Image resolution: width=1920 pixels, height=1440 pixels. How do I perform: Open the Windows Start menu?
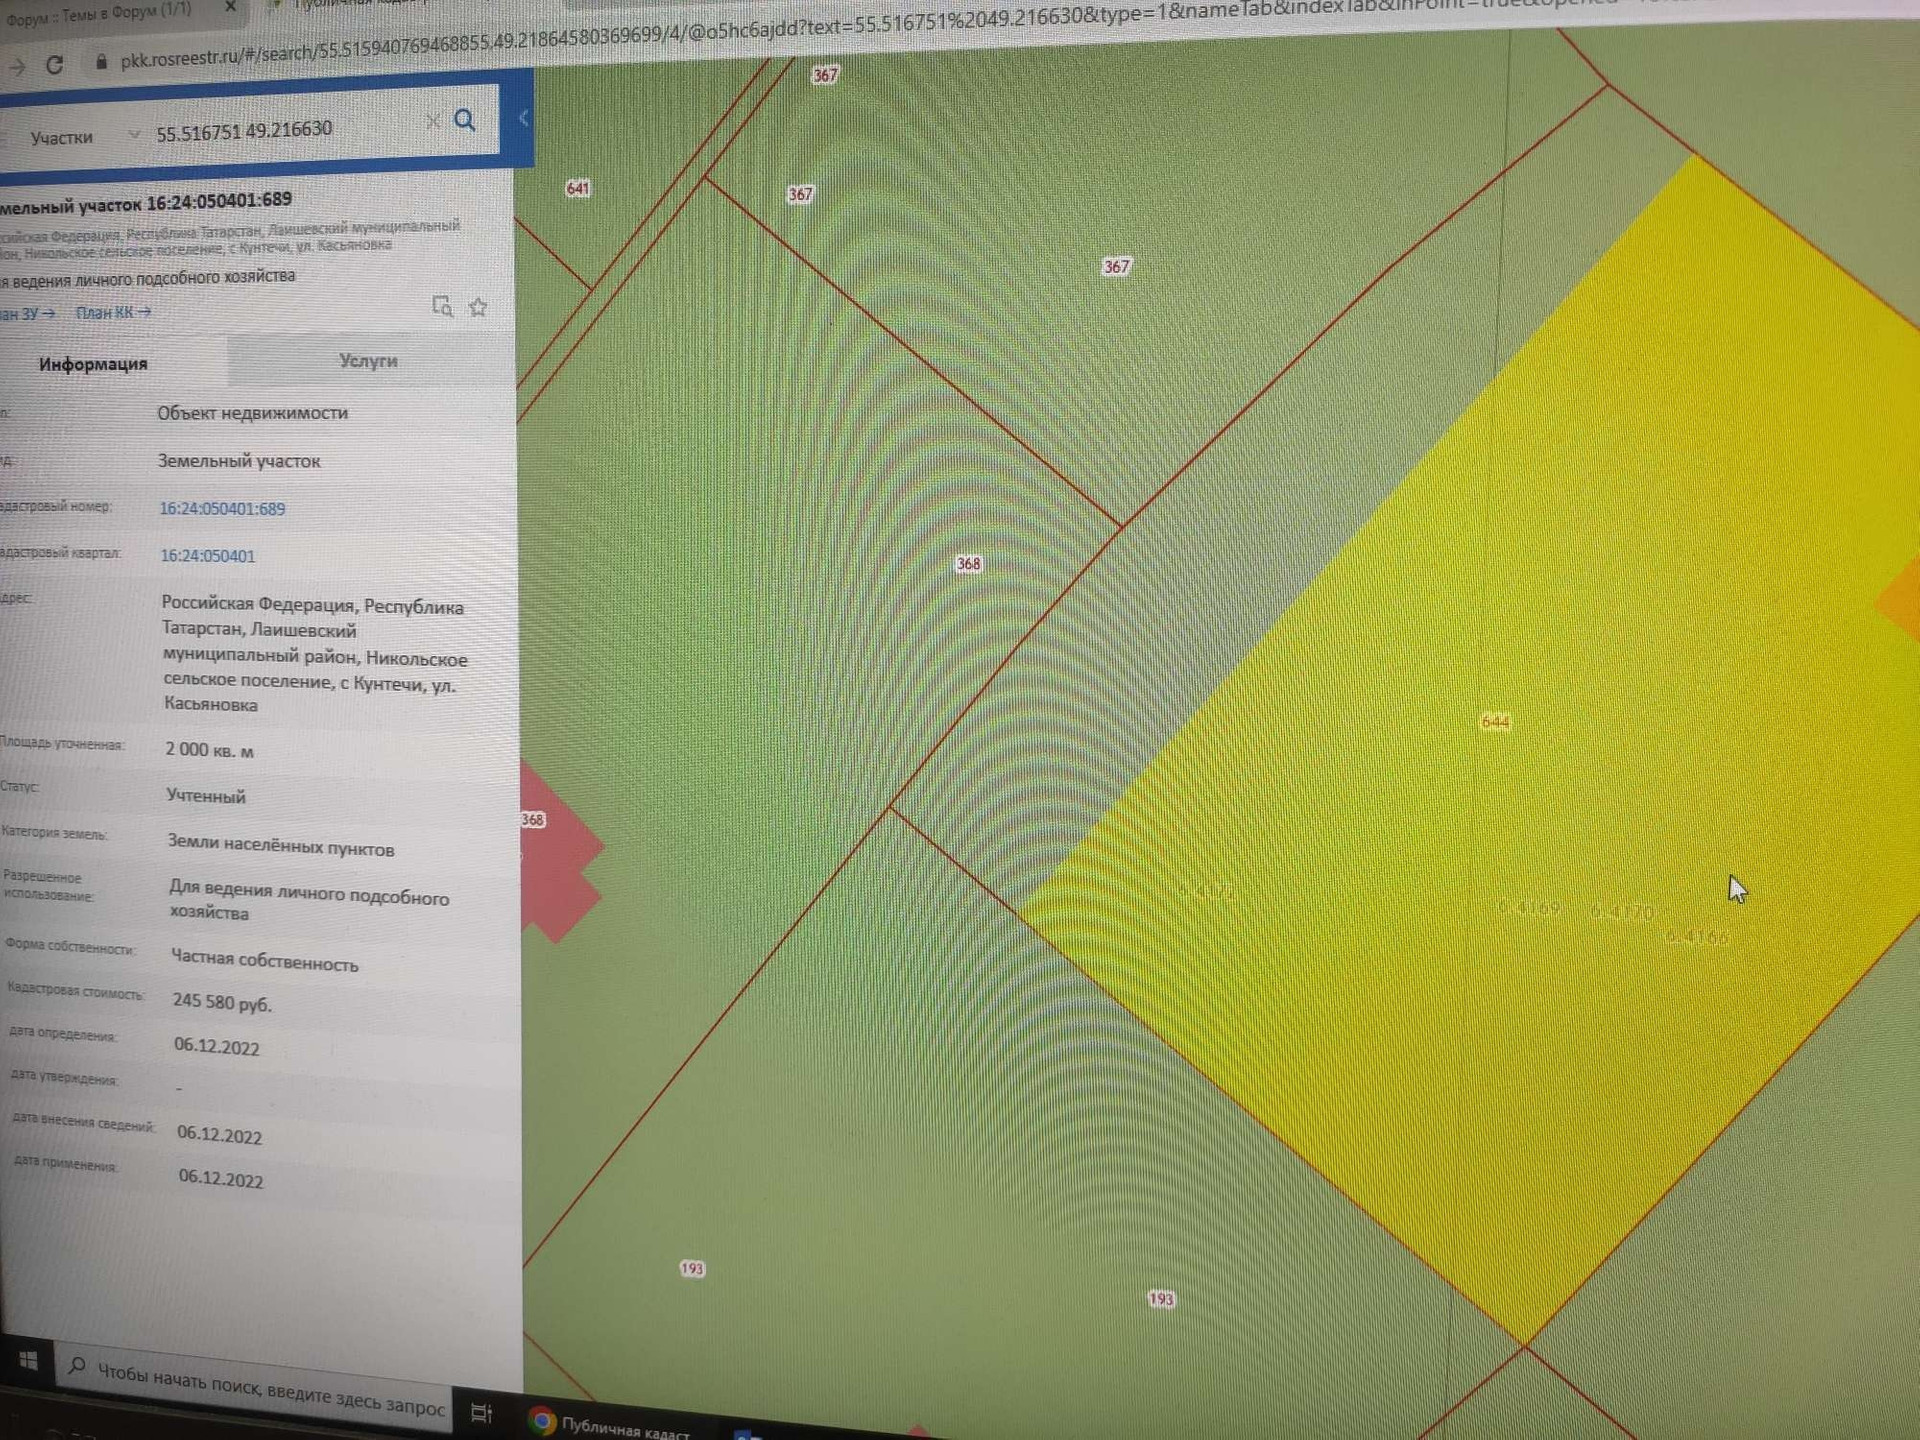click(29, 1361)
